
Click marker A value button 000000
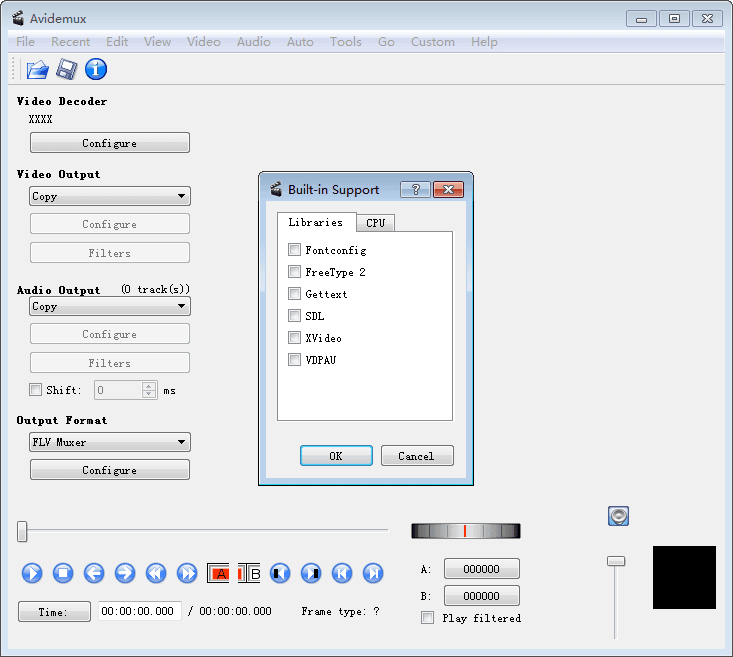click(481, 569)
